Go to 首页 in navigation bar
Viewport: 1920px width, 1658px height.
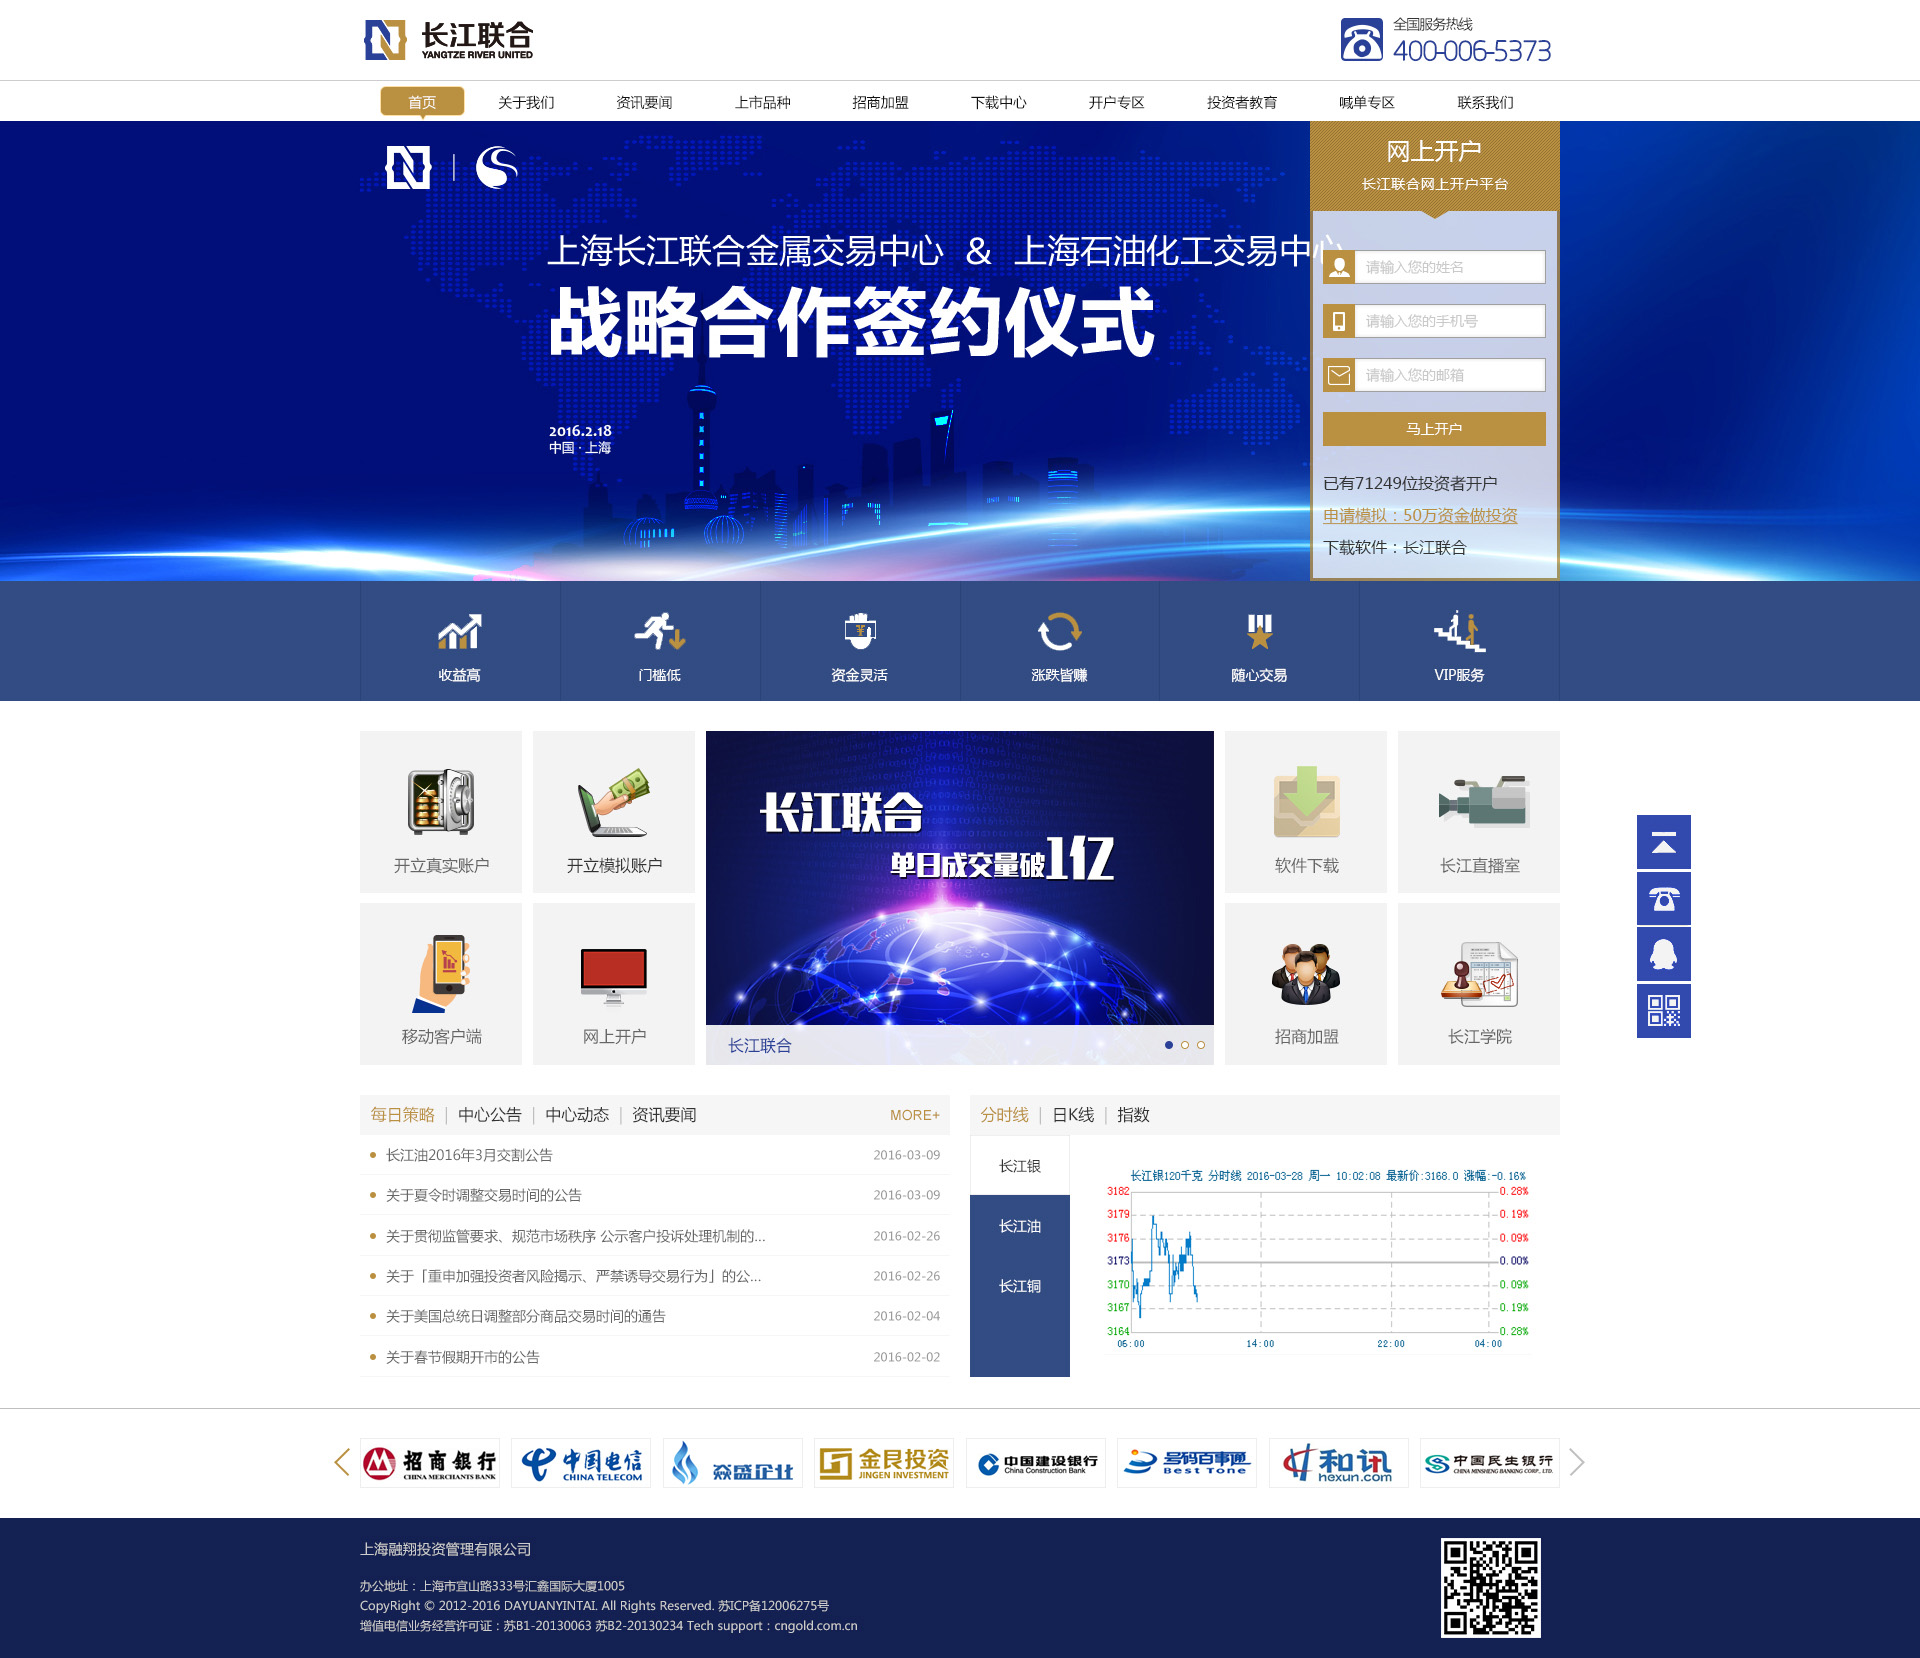pos(422,102)
